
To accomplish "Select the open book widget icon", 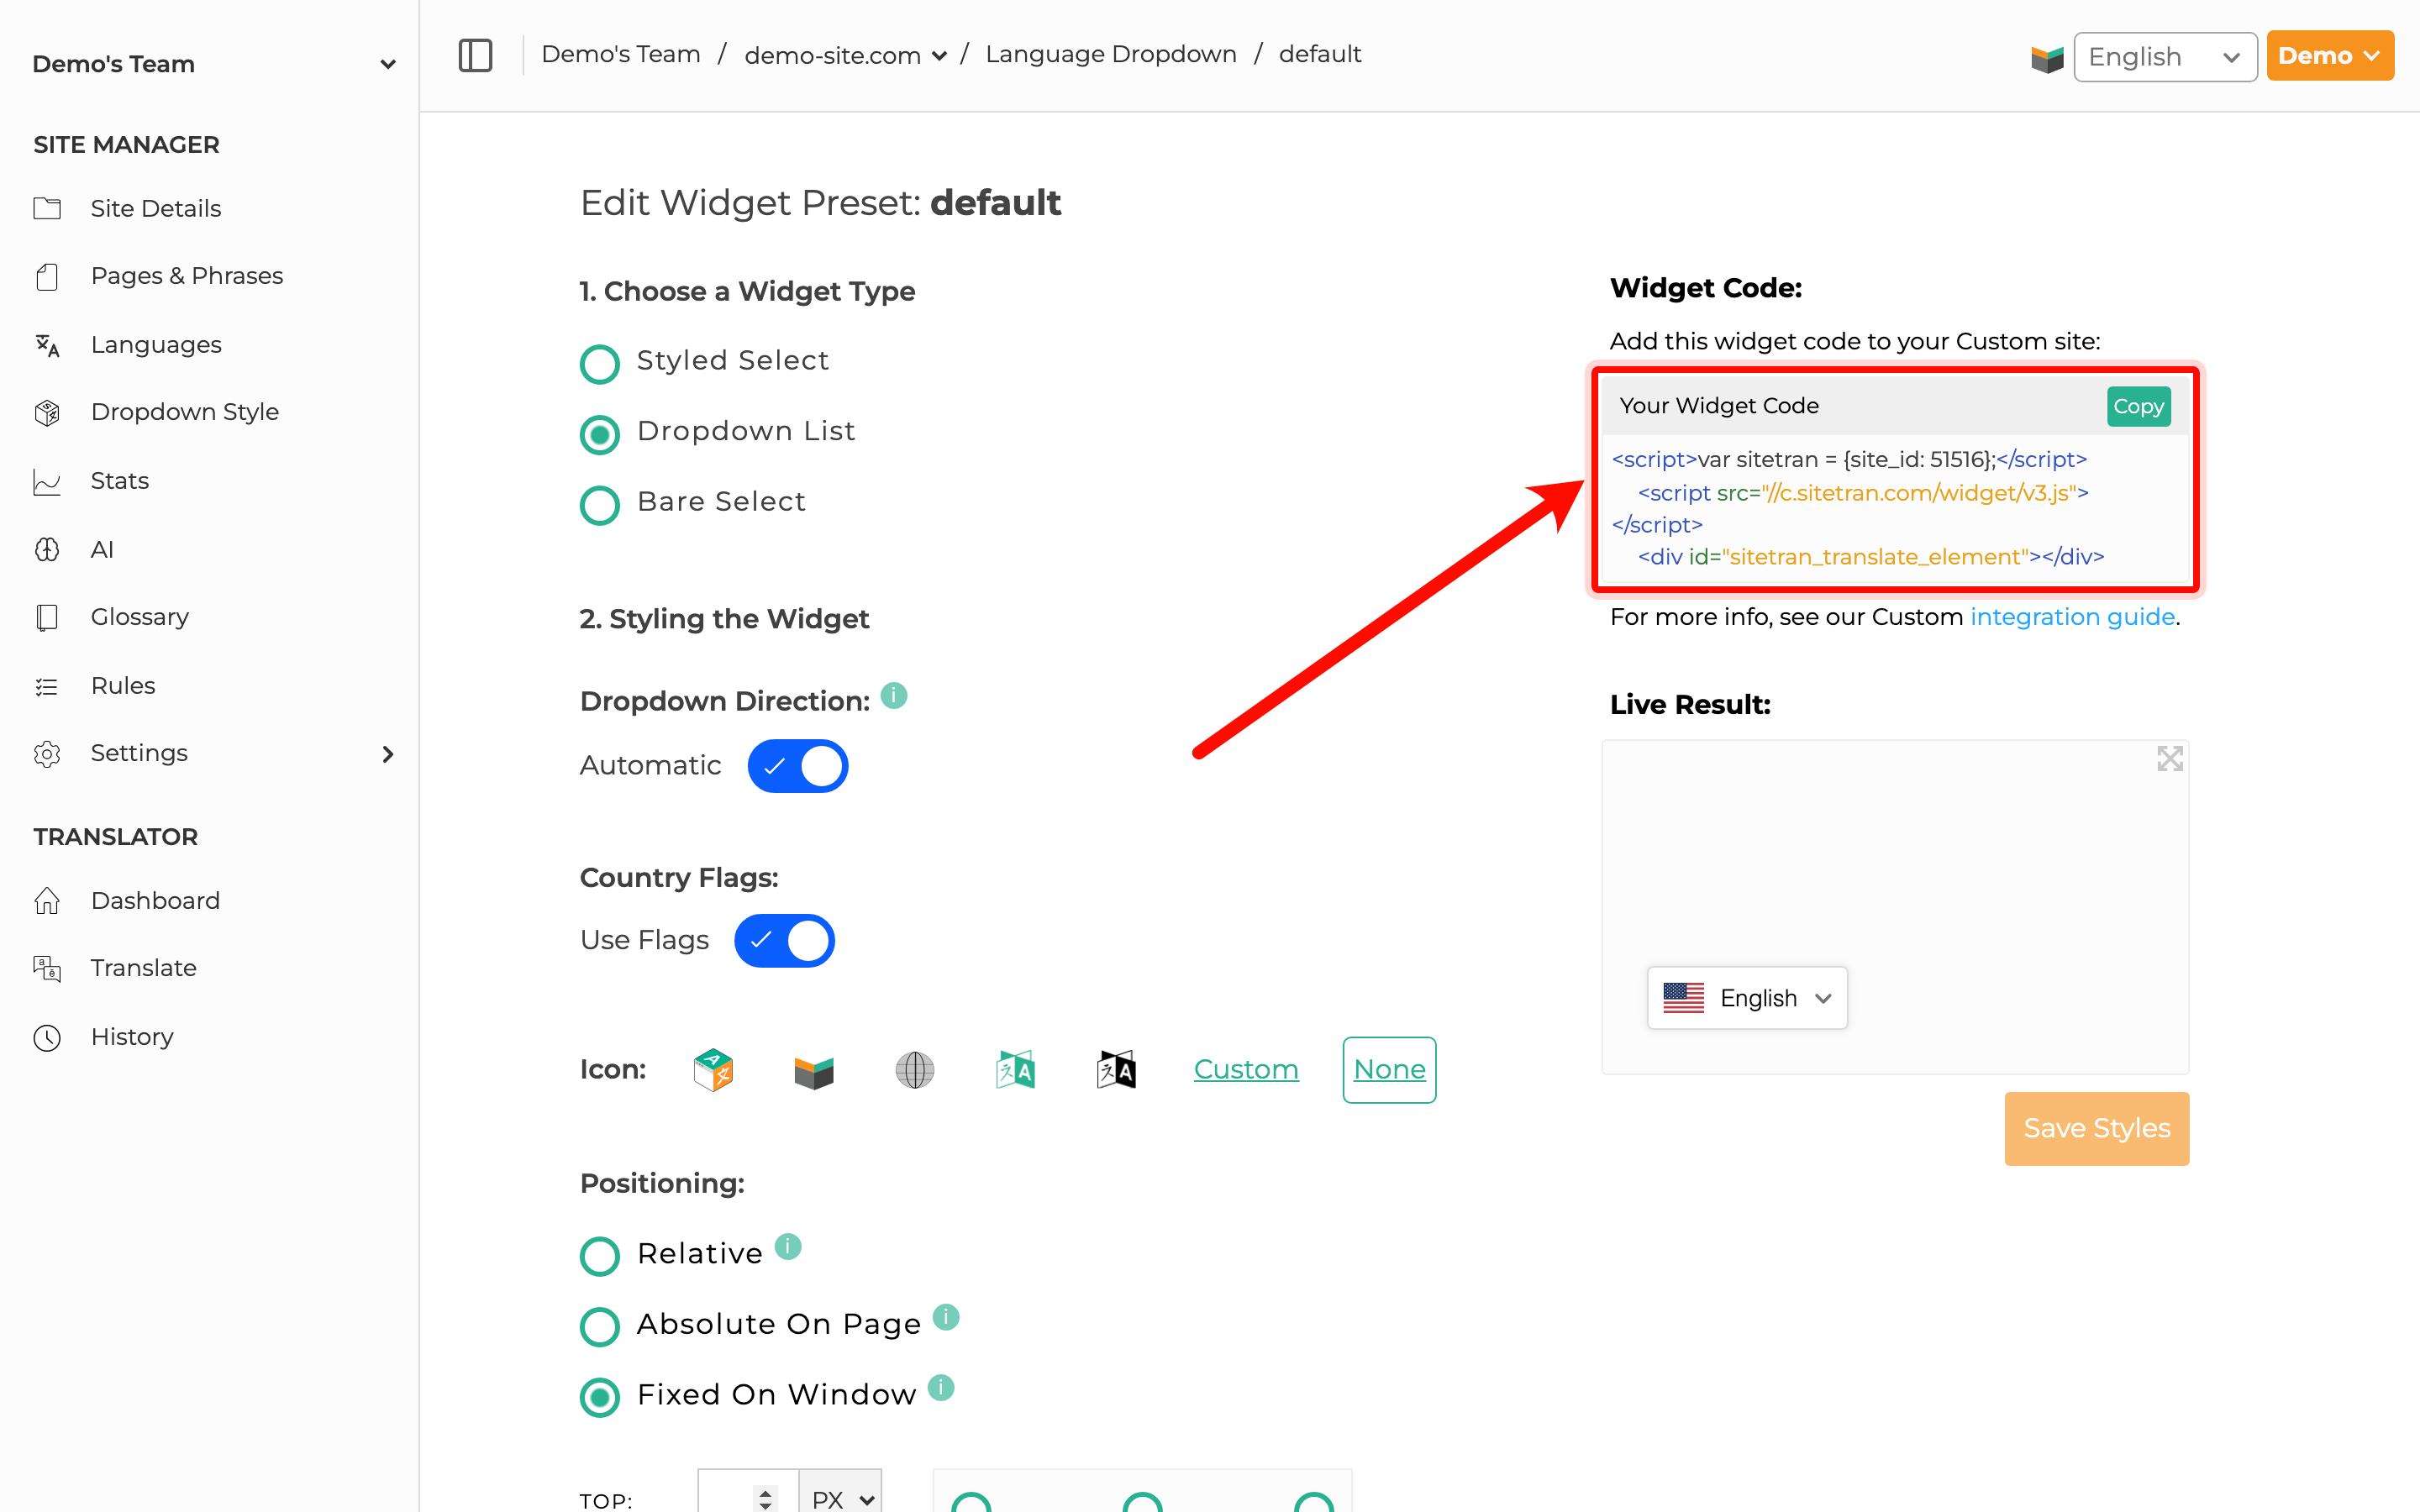I will [814, 1072].
